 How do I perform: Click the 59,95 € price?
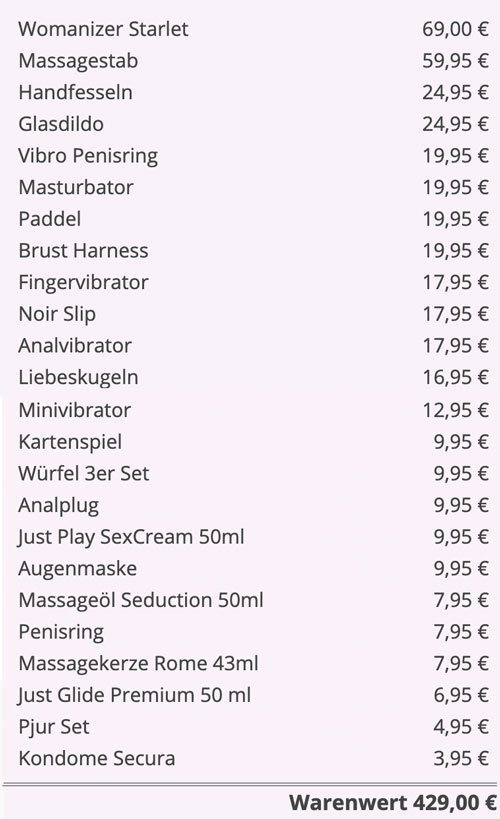(x=456, y=61)
